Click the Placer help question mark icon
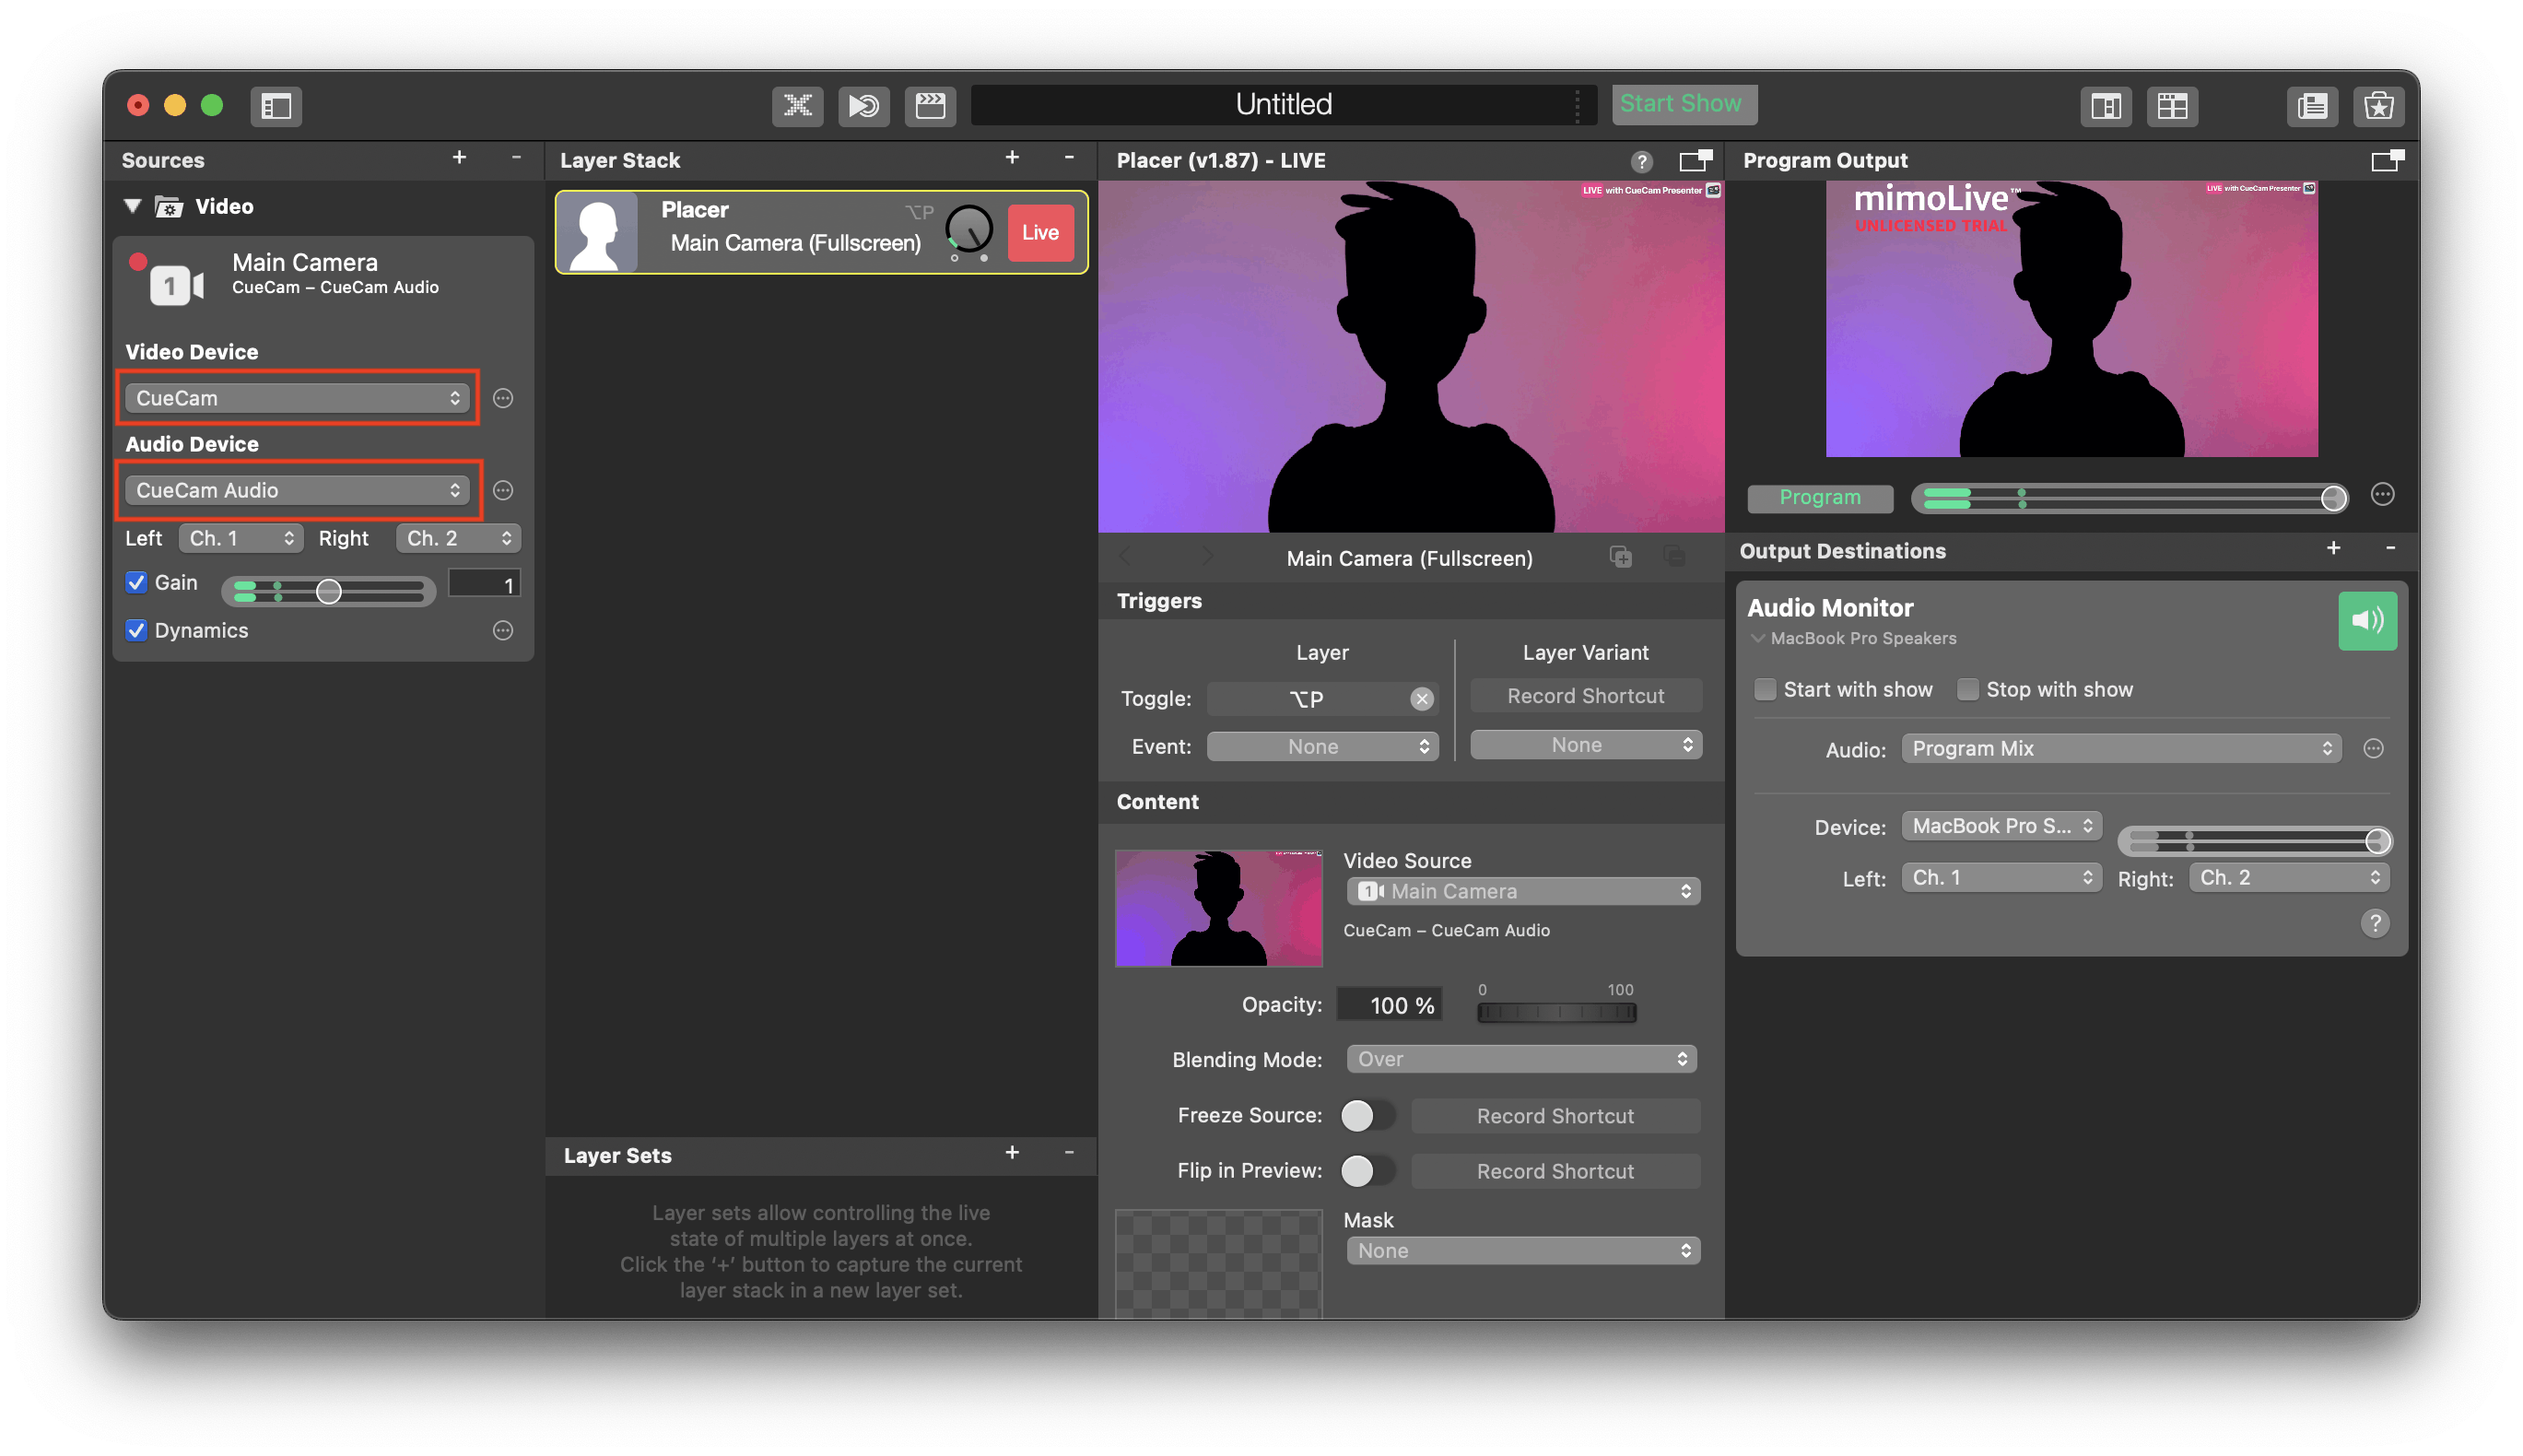This screenshot has height=1456, width=2523. point(1641,161)
